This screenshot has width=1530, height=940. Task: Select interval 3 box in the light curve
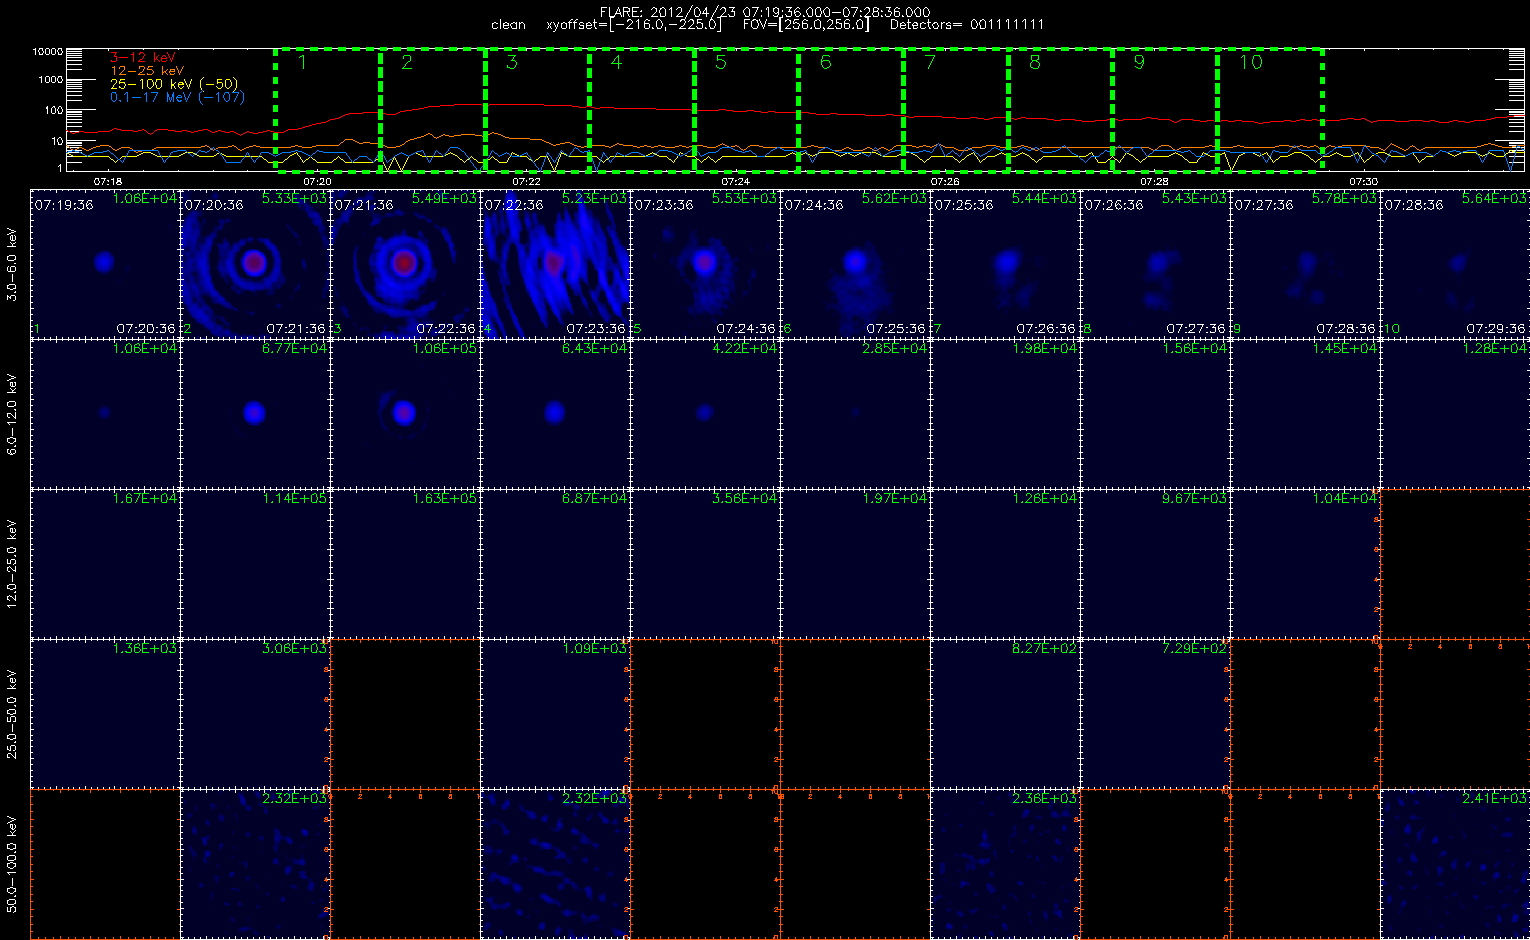[x=538, y=110]
